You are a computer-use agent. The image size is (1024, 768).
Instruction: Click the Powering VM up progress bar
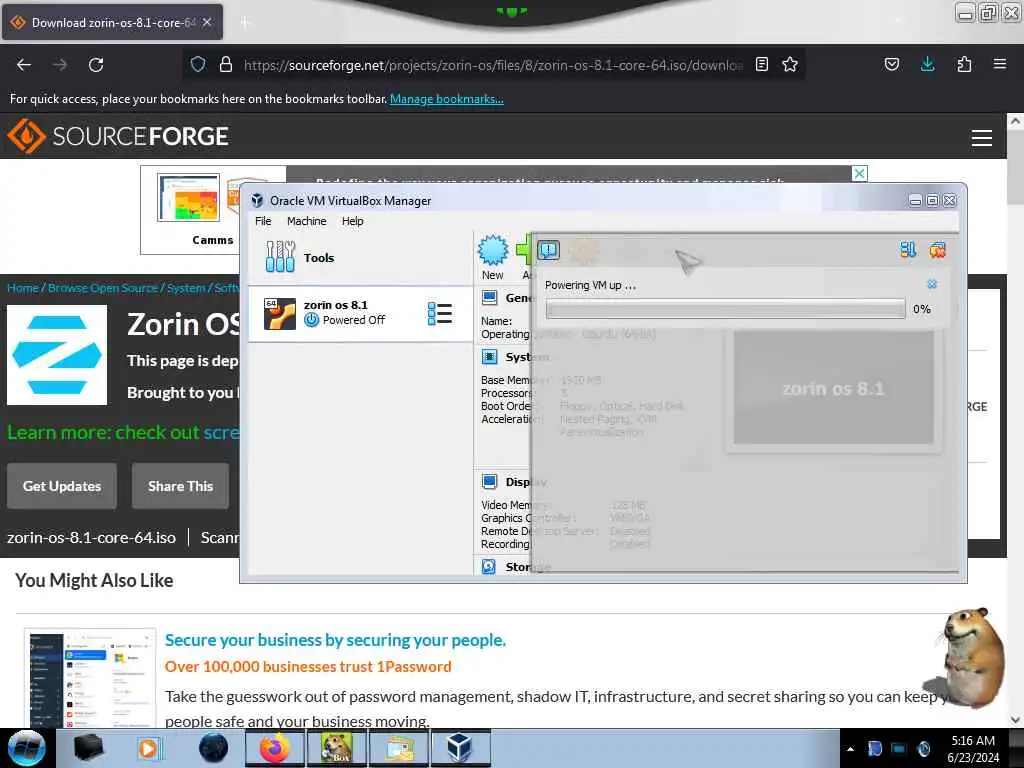click(x=725, y=309)
